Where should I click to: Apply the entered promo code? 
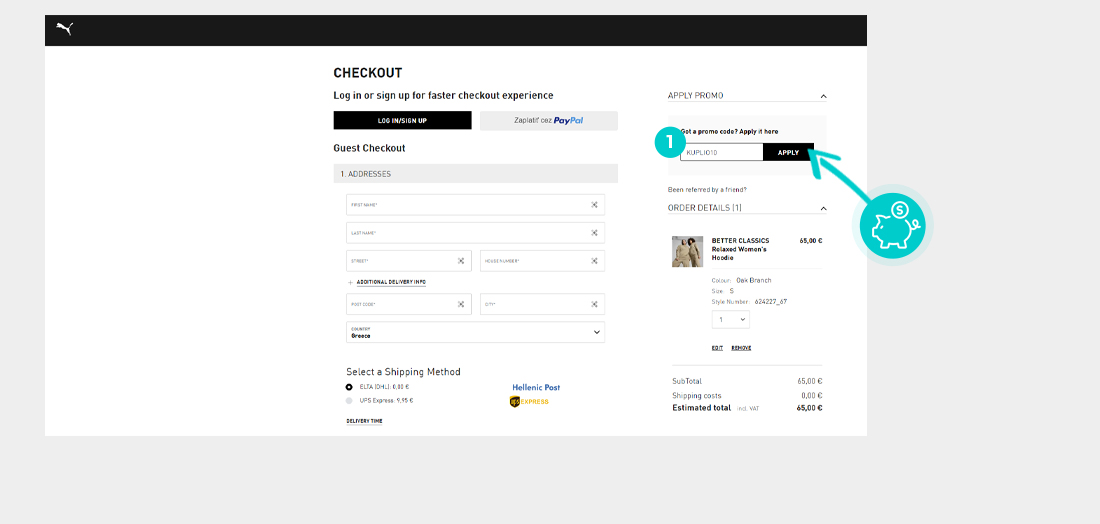point(788,152)
